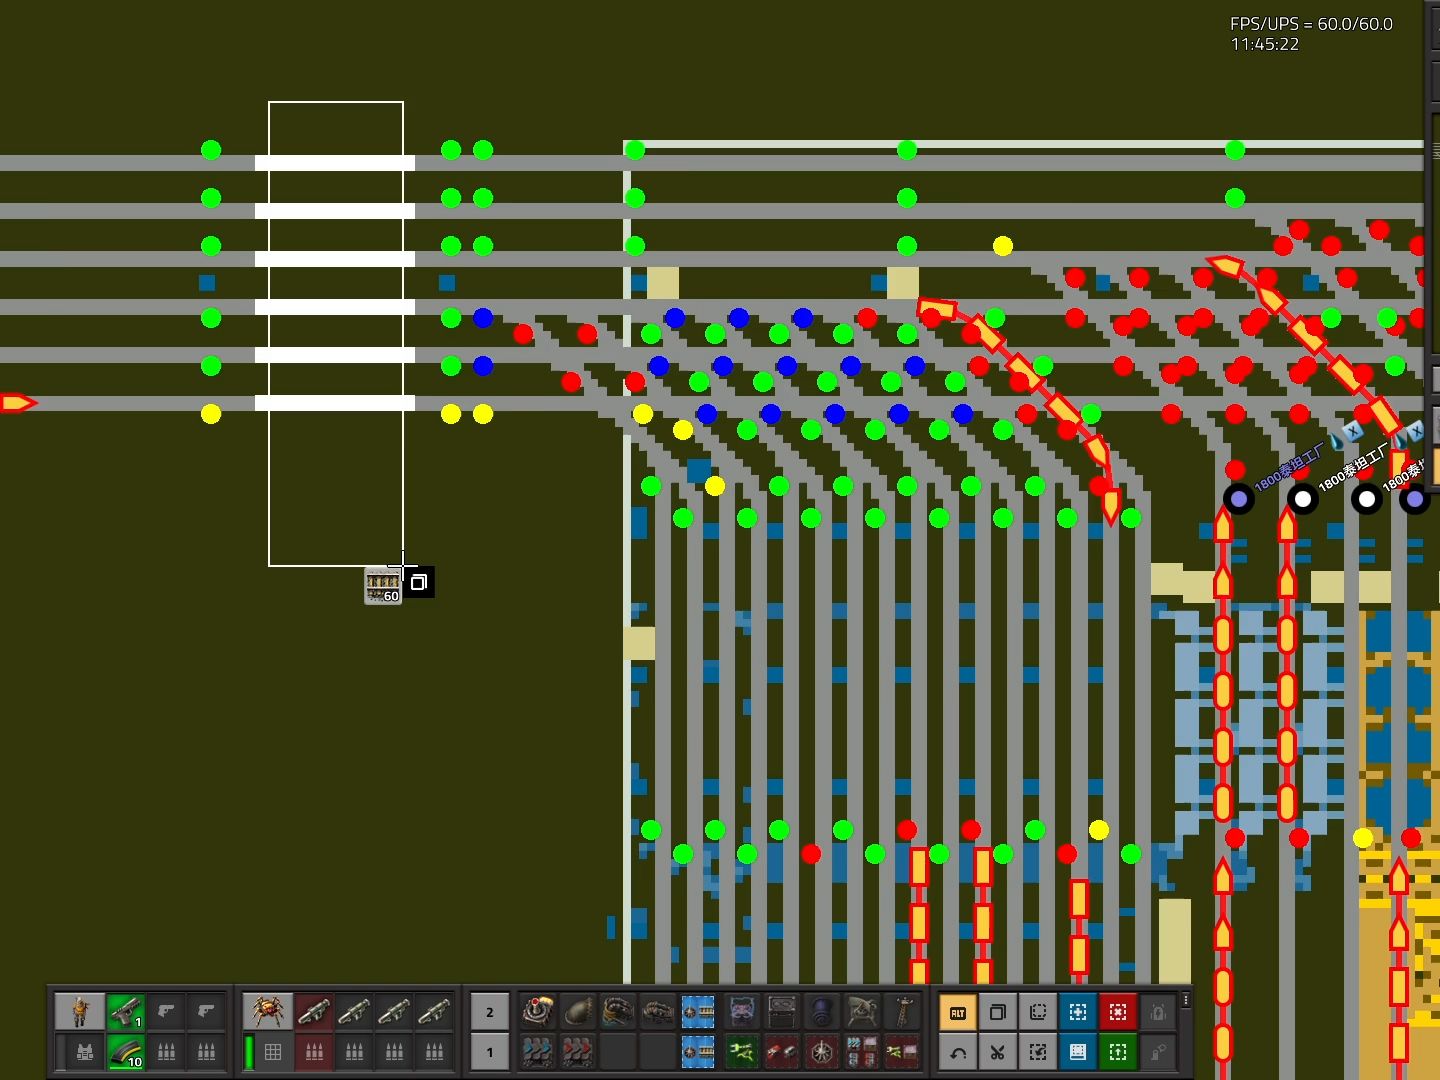Select the red deconstruction planner

point(1118,1012)
